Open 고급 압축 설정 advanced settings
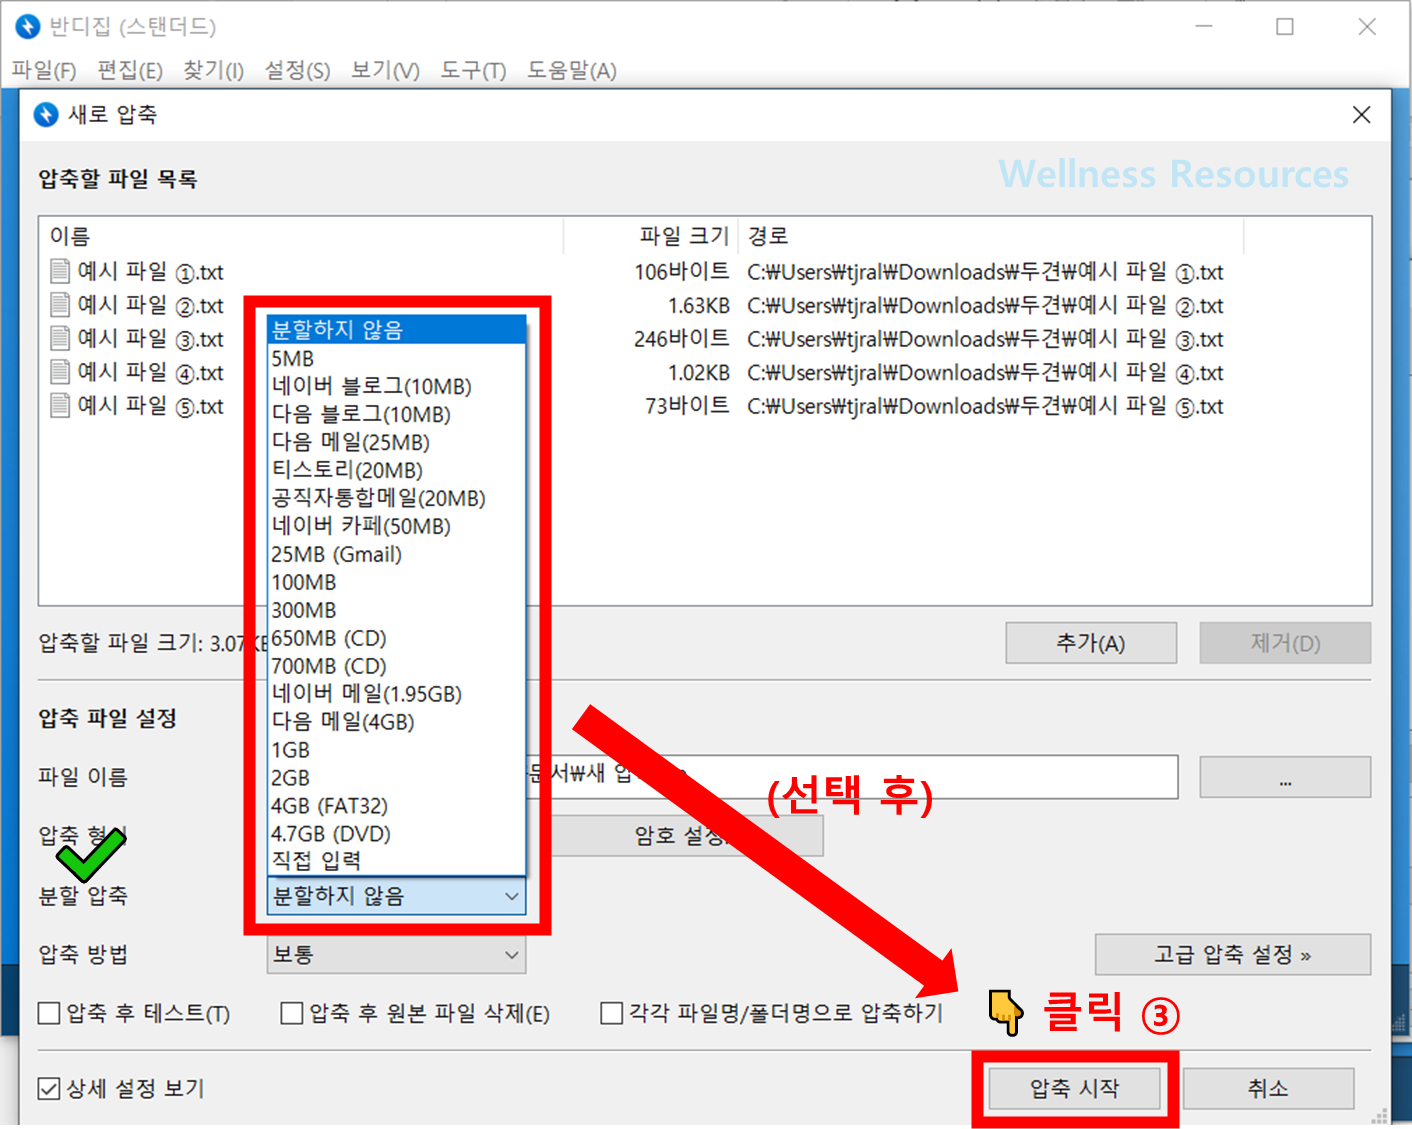The height and width of the screenshot is (1129, 1412). tap(1233, 955)
